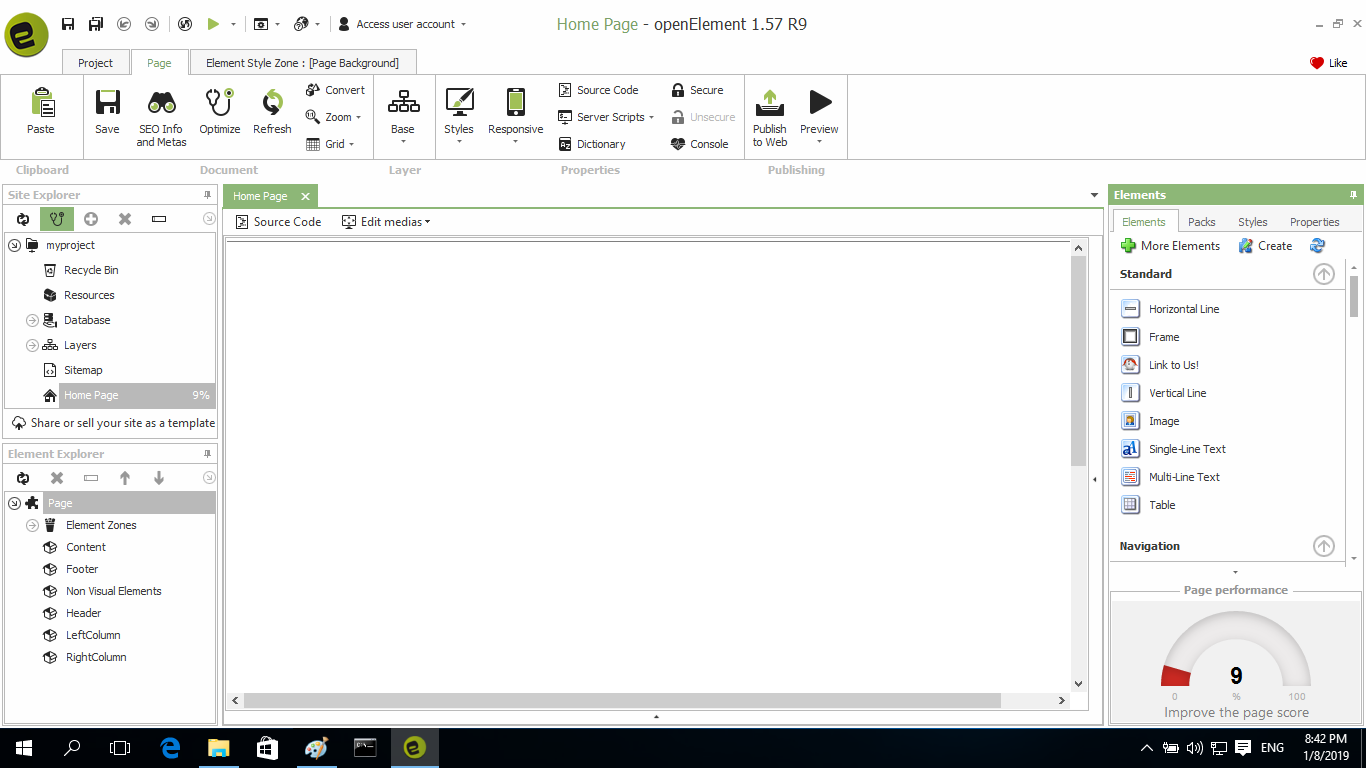Screen dimensions: 1366x768
Task: Expand the Database tree node
Action: (32, 320)
